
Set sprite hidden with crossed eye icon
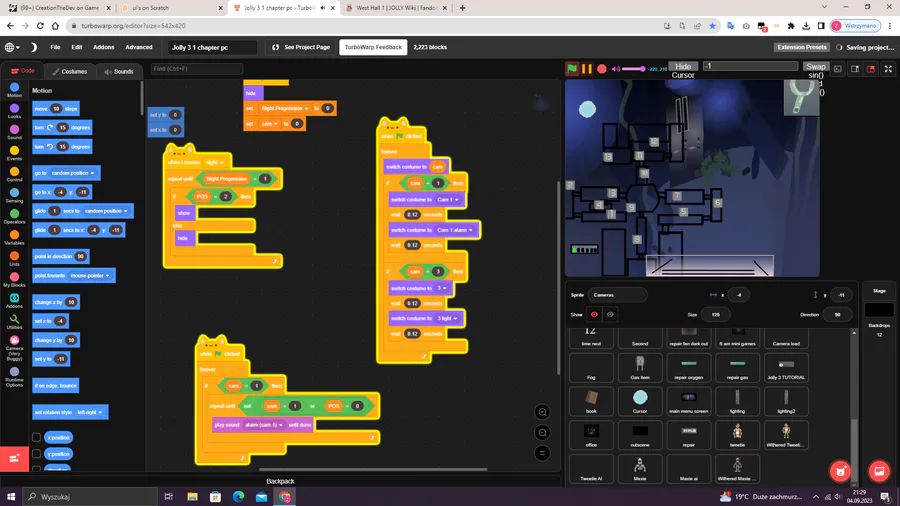click(x=610, y=314)
